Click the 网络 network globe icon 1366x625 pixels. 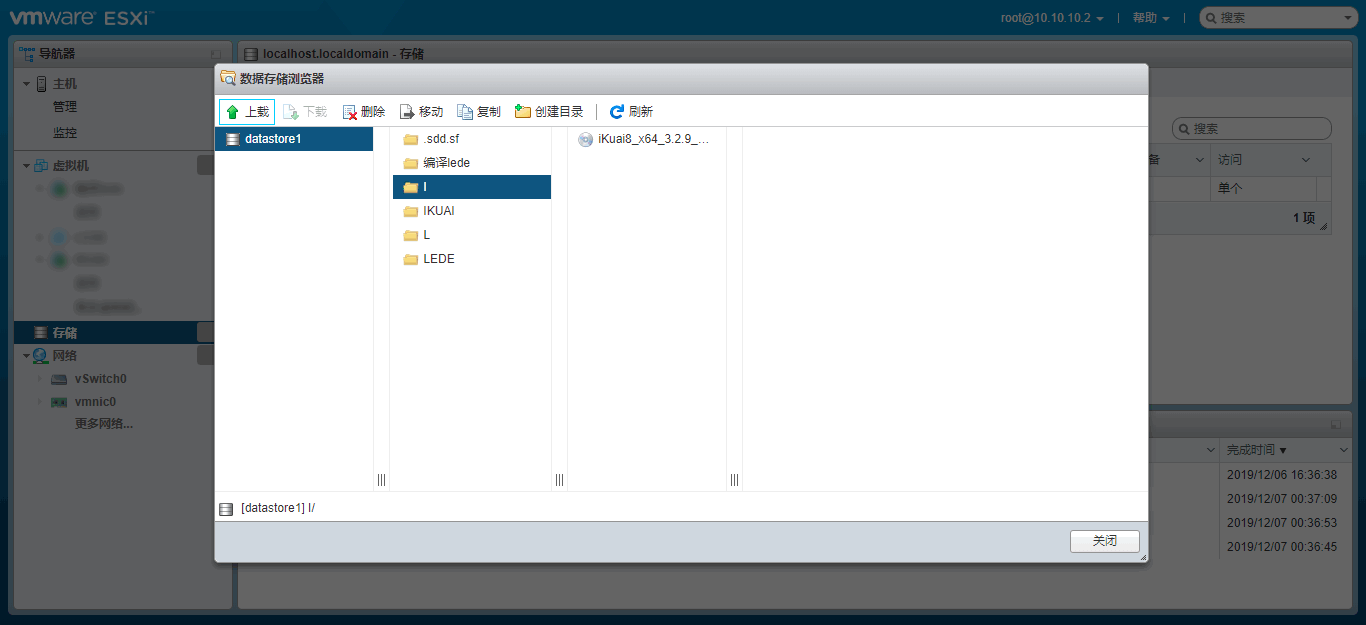[40, 356]
